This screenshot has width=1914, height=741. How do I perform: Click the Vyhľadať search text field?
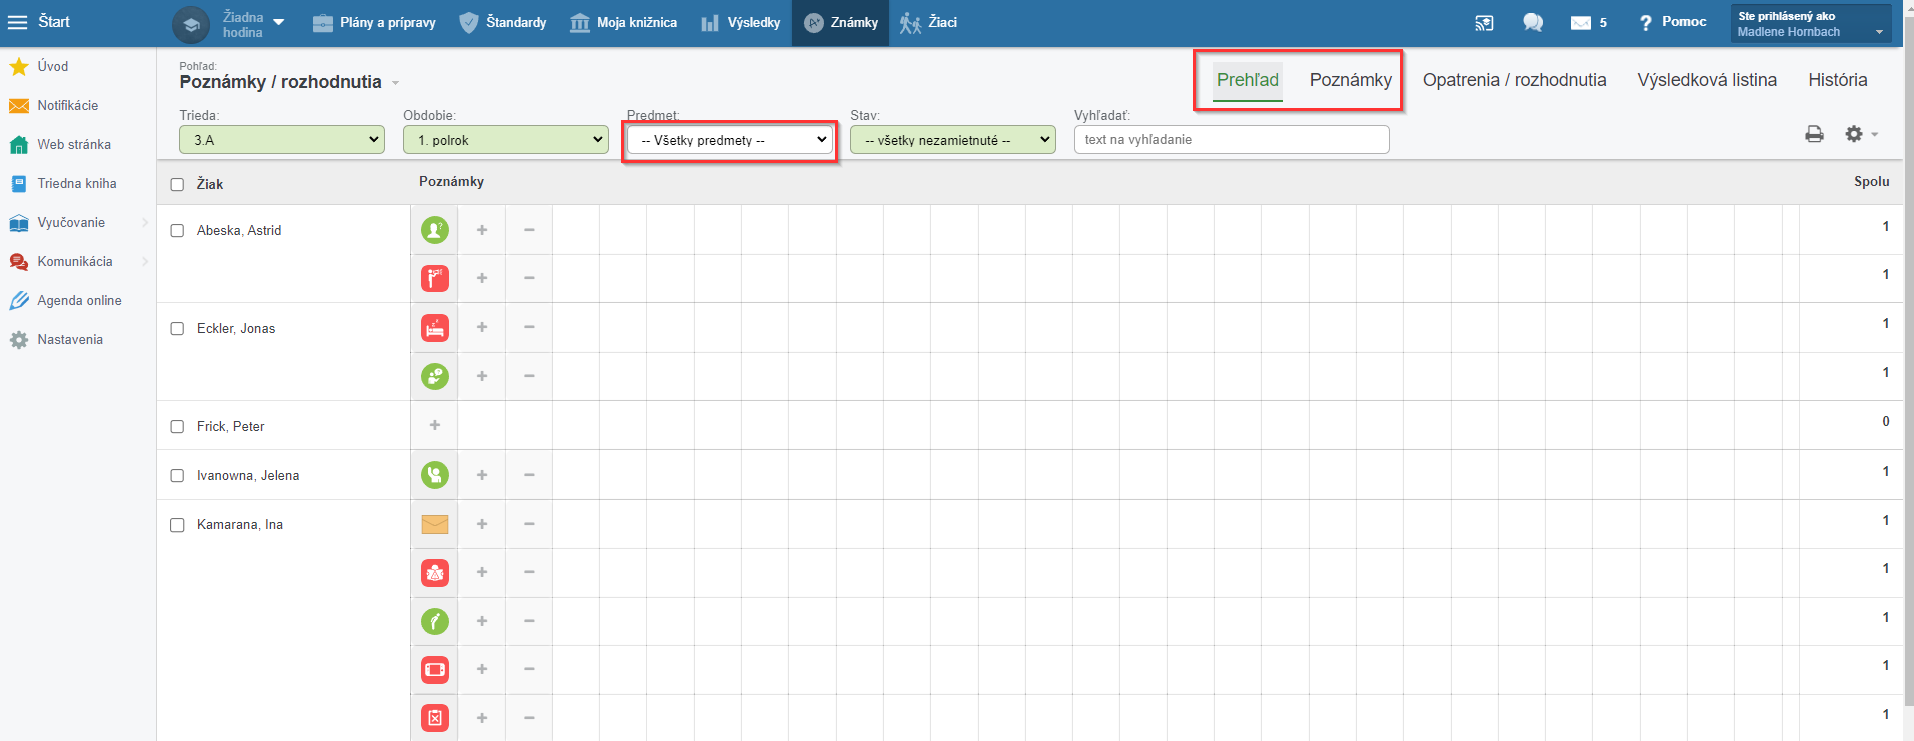(x=1231, y=140)
